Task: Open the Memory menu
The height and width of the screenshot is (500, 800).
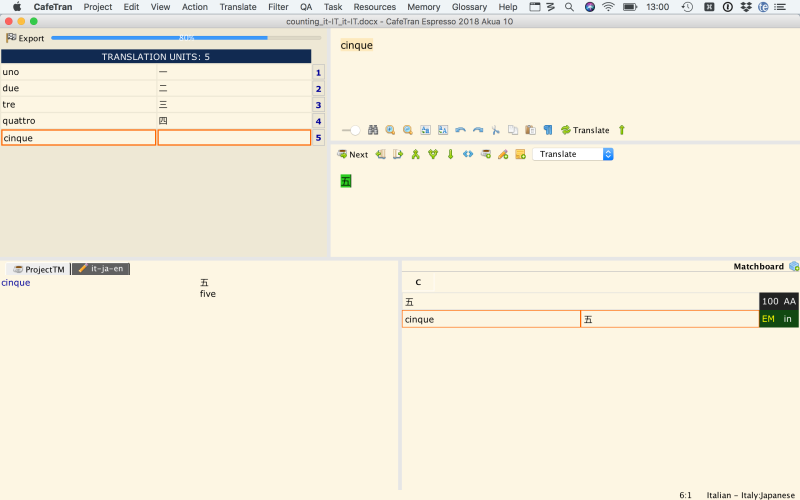Action: pos(423,7)
